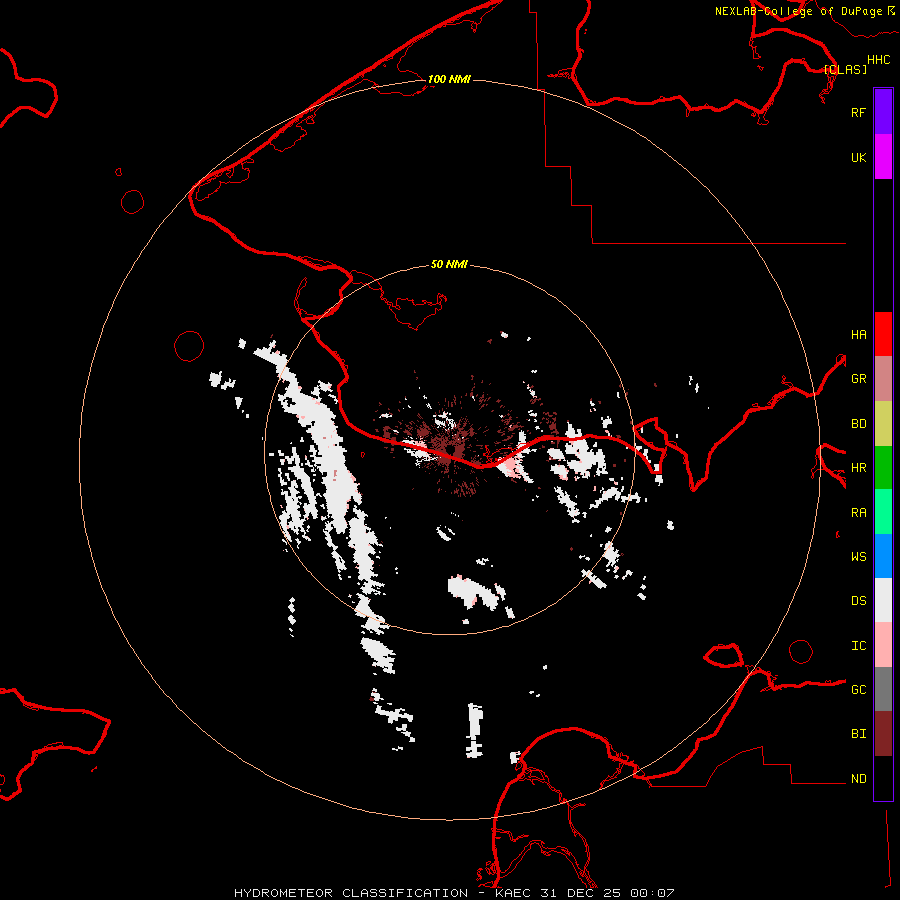
Task: Click the RF legend label
Action: [x=858, y=112]
